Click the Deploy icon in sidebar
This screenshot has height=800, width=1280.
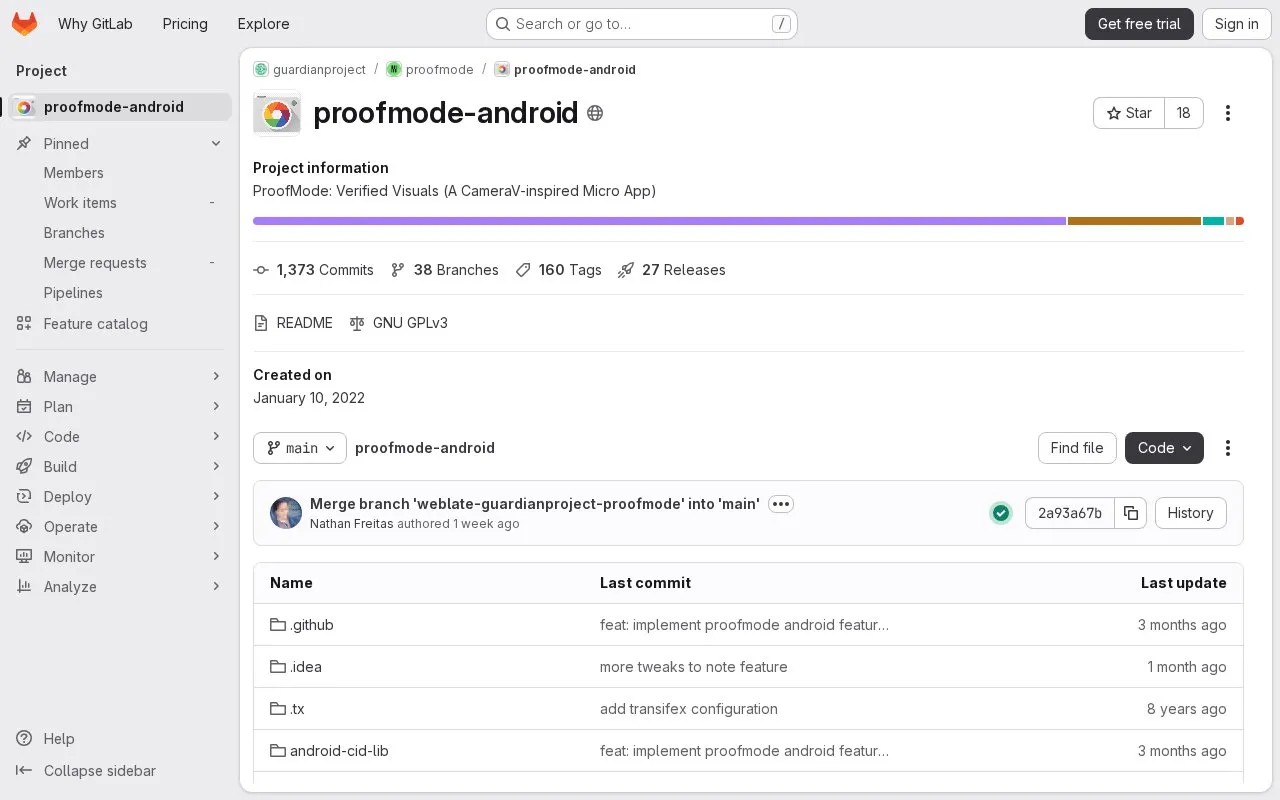tap(24, 497)
